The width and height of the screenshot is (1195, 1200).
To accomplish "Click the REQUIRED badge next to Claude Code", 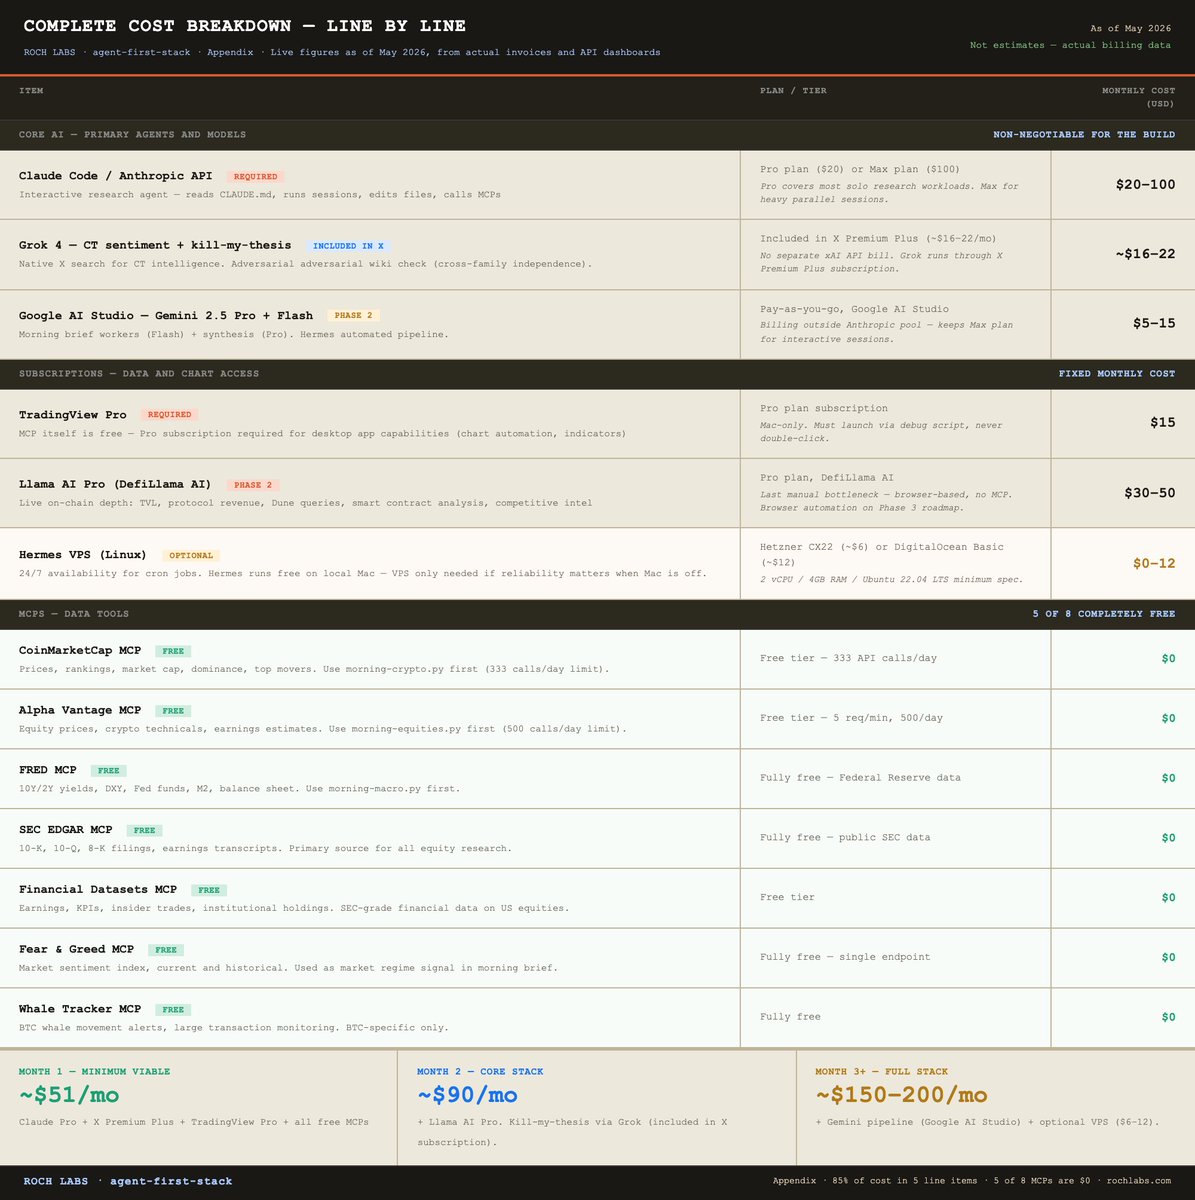I will click(x=255, y=176).
